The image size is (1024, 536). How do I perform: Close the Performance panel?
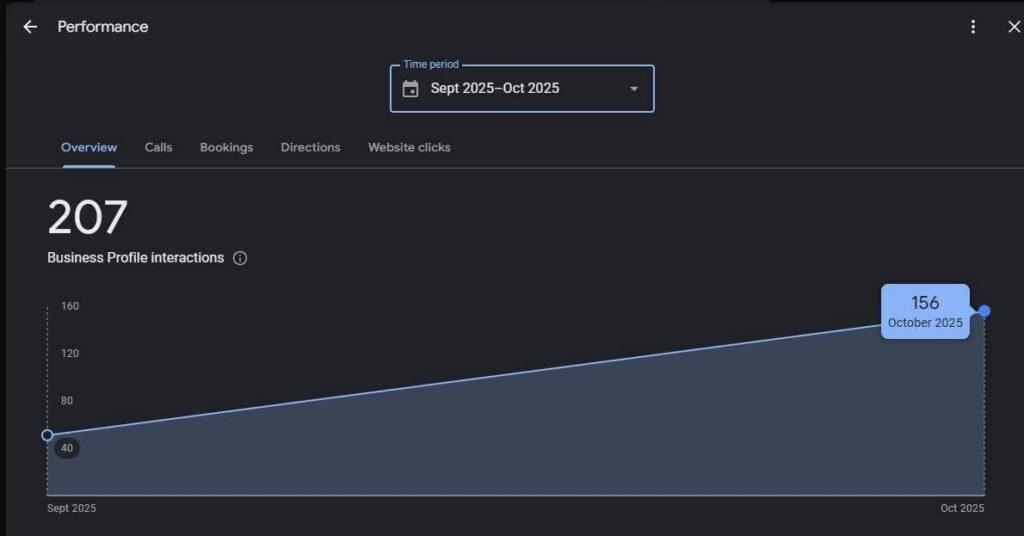click(x=1013, y=27)
